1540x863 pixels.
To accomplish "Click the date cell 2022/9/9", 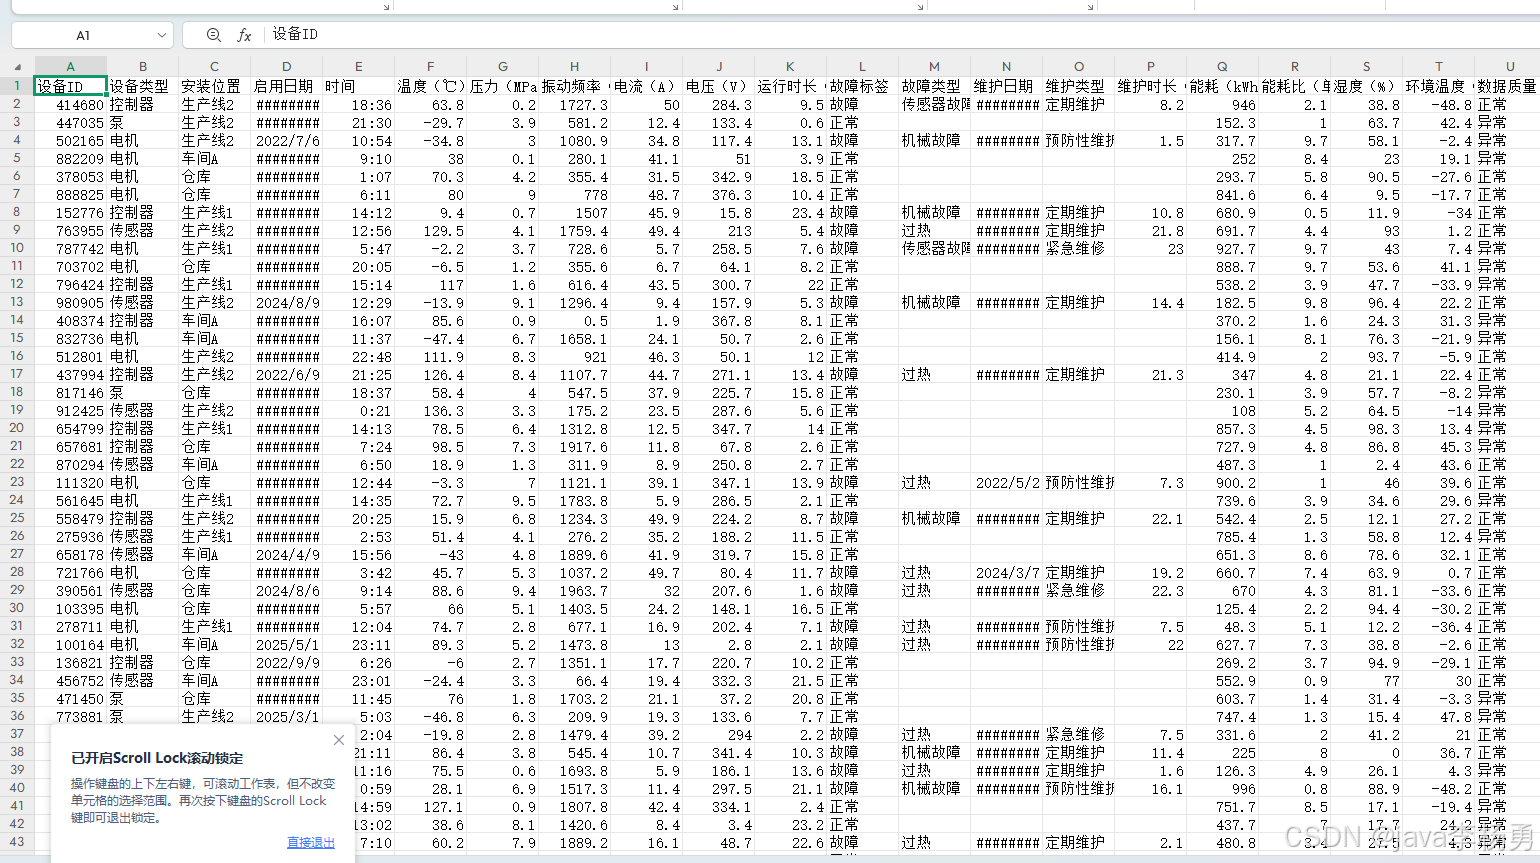I will [286, 662].
